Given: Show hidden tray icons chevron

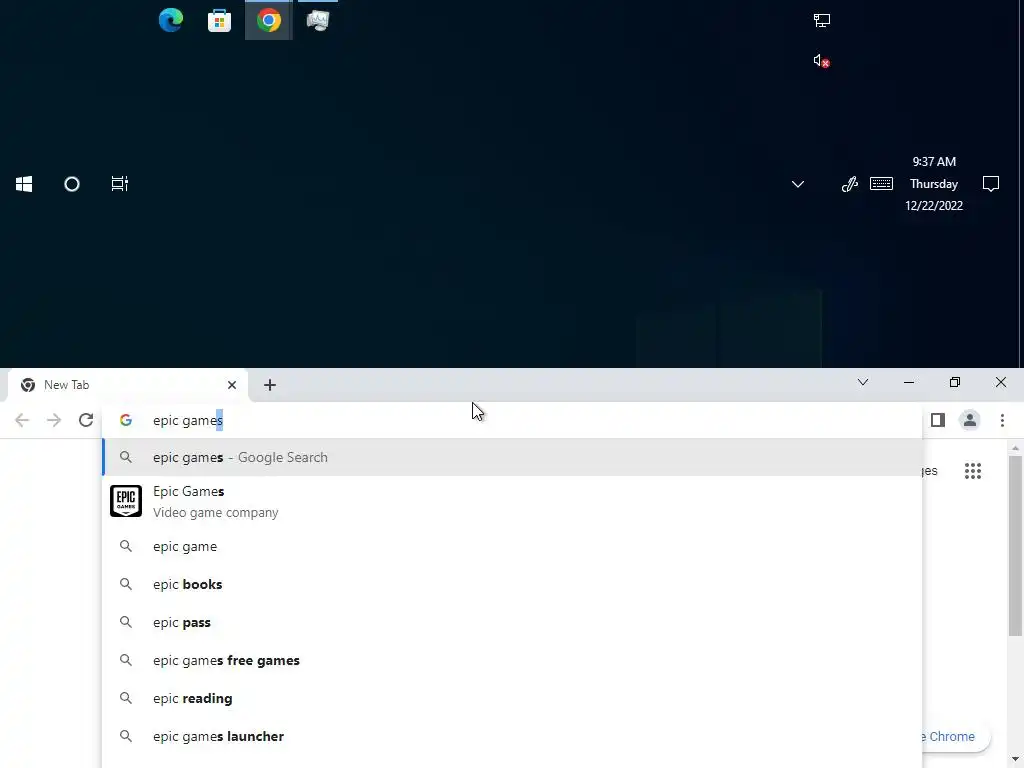Looking at the screenshot, I should [797, 184].
